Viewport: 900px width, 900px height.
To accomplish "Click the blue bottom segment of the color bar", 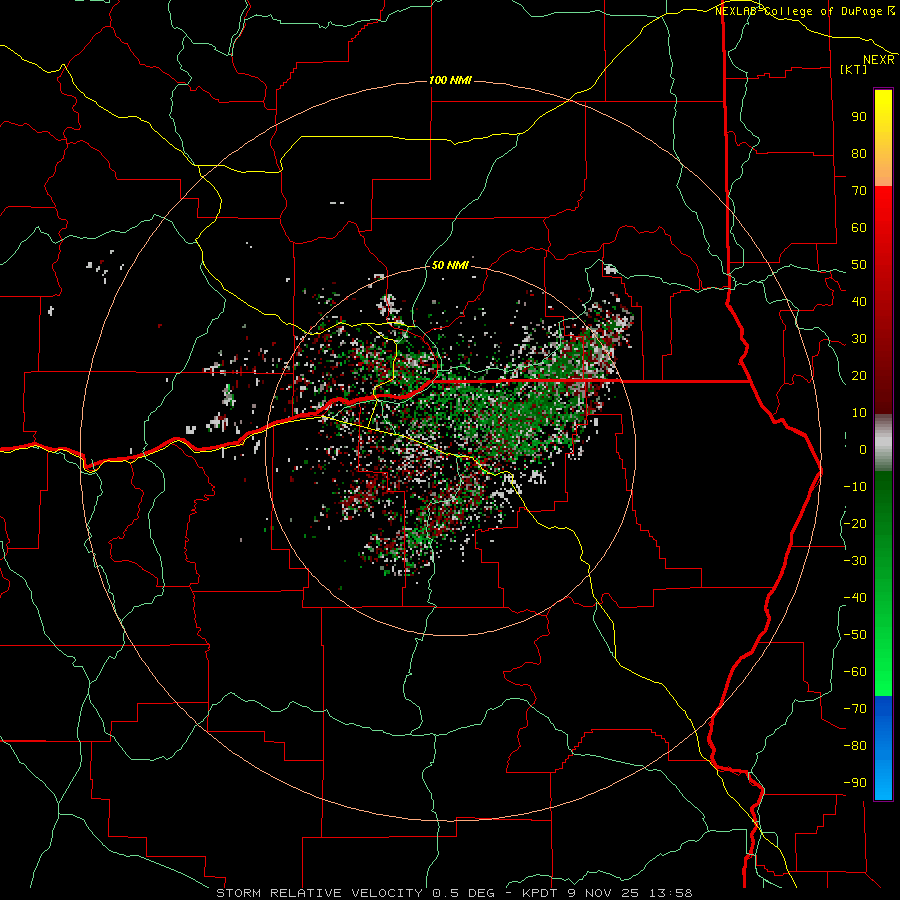I will click(x=883, y=748).
